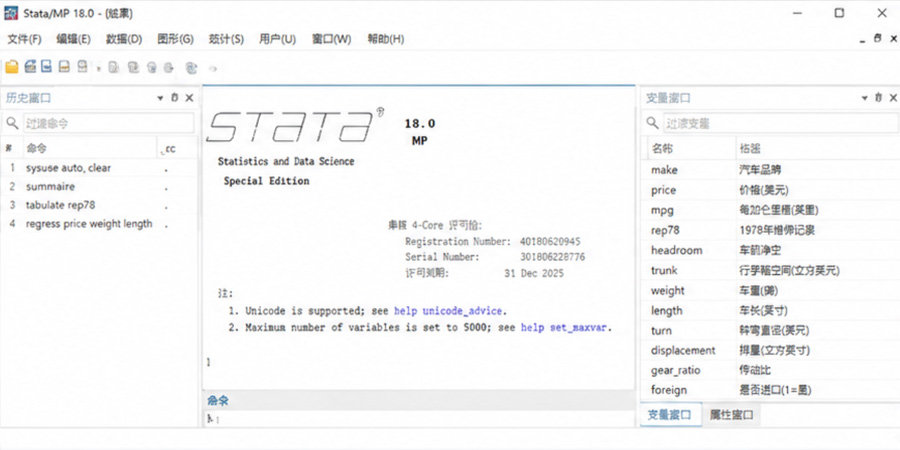Switch to the 变量窗口 tab
Screen dimensions: 900x450
(670, 414)
